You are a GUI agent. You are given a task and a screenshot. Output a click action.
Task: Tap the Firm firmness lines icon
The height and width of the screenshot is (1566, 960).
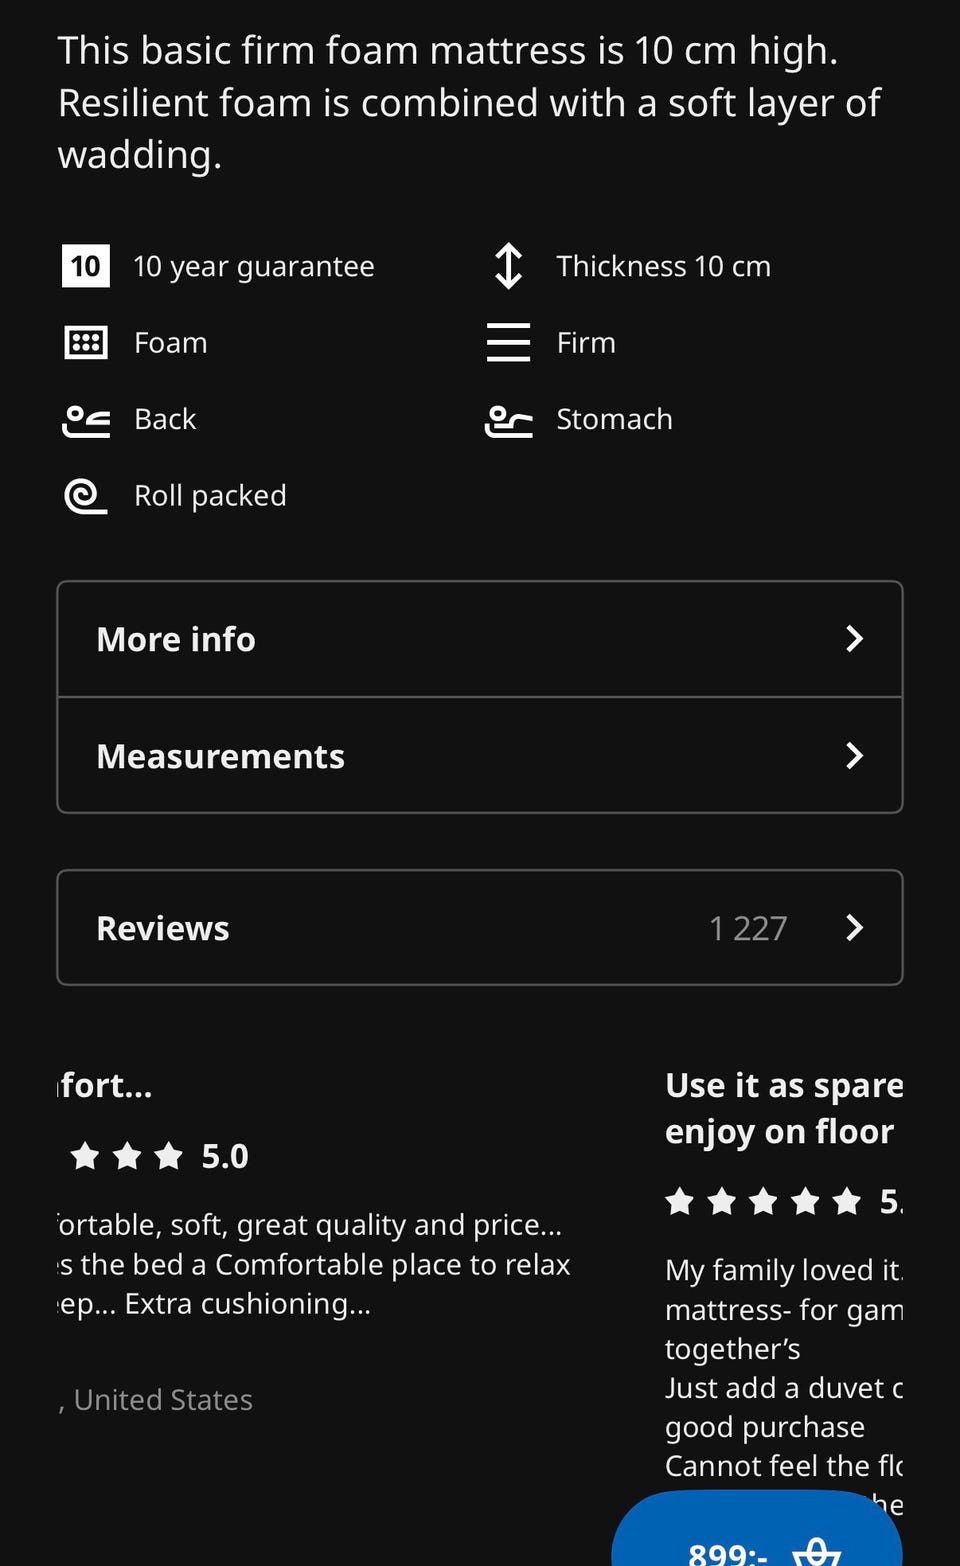(x=508, y=342)
